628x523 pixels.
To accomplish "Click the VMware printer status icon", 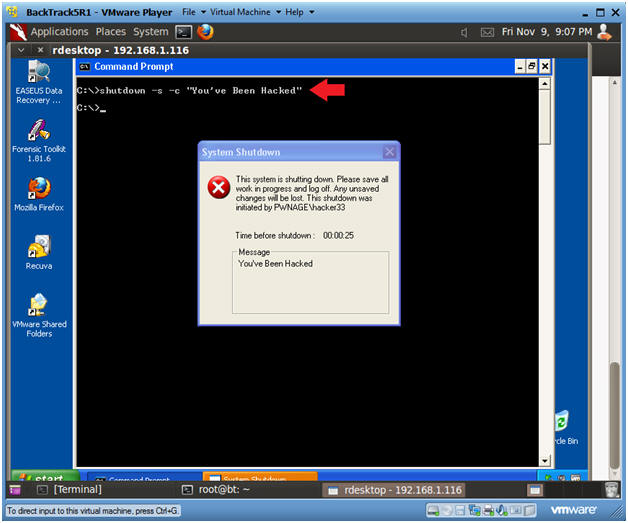I will click(x=489, y=510).
